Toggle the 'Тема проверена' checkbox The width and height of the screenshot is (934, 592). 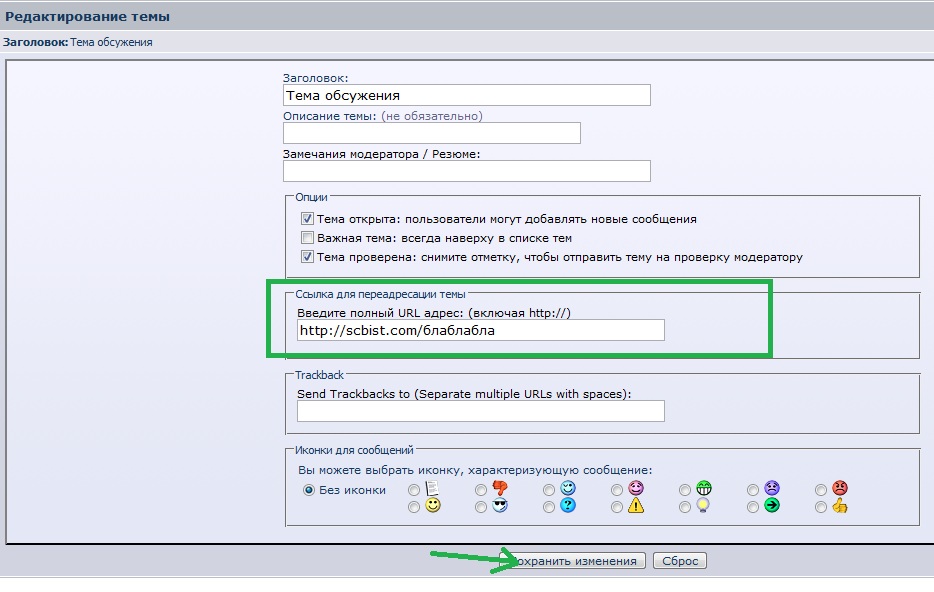point(308,257)
